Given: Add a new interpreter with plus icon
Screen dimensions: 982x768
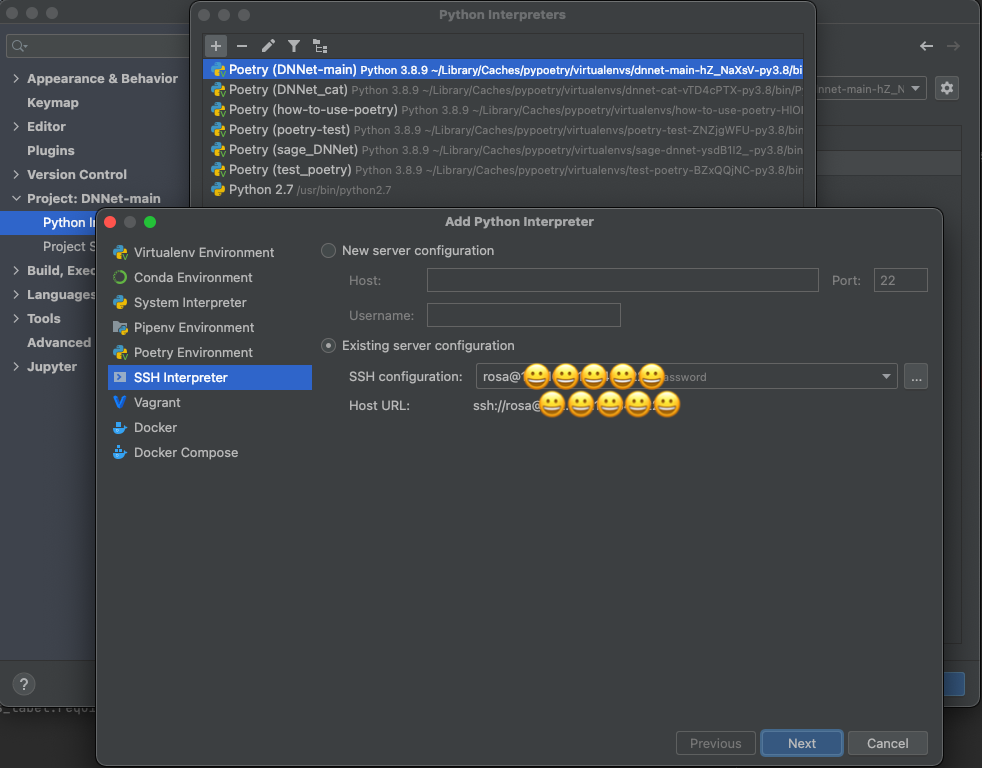Looking at the screenshot, I should point(215,46).
